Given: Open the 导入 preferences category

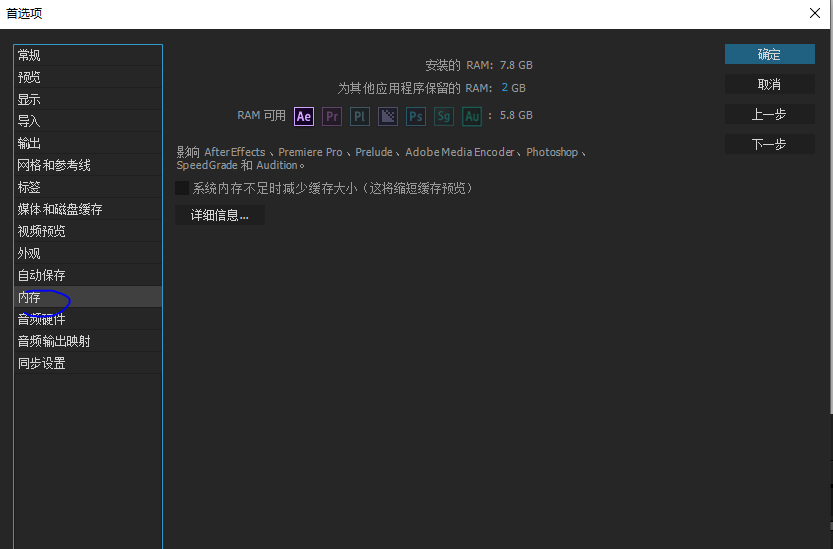Looking at the screenshot, I should click(x=88, y=121).
